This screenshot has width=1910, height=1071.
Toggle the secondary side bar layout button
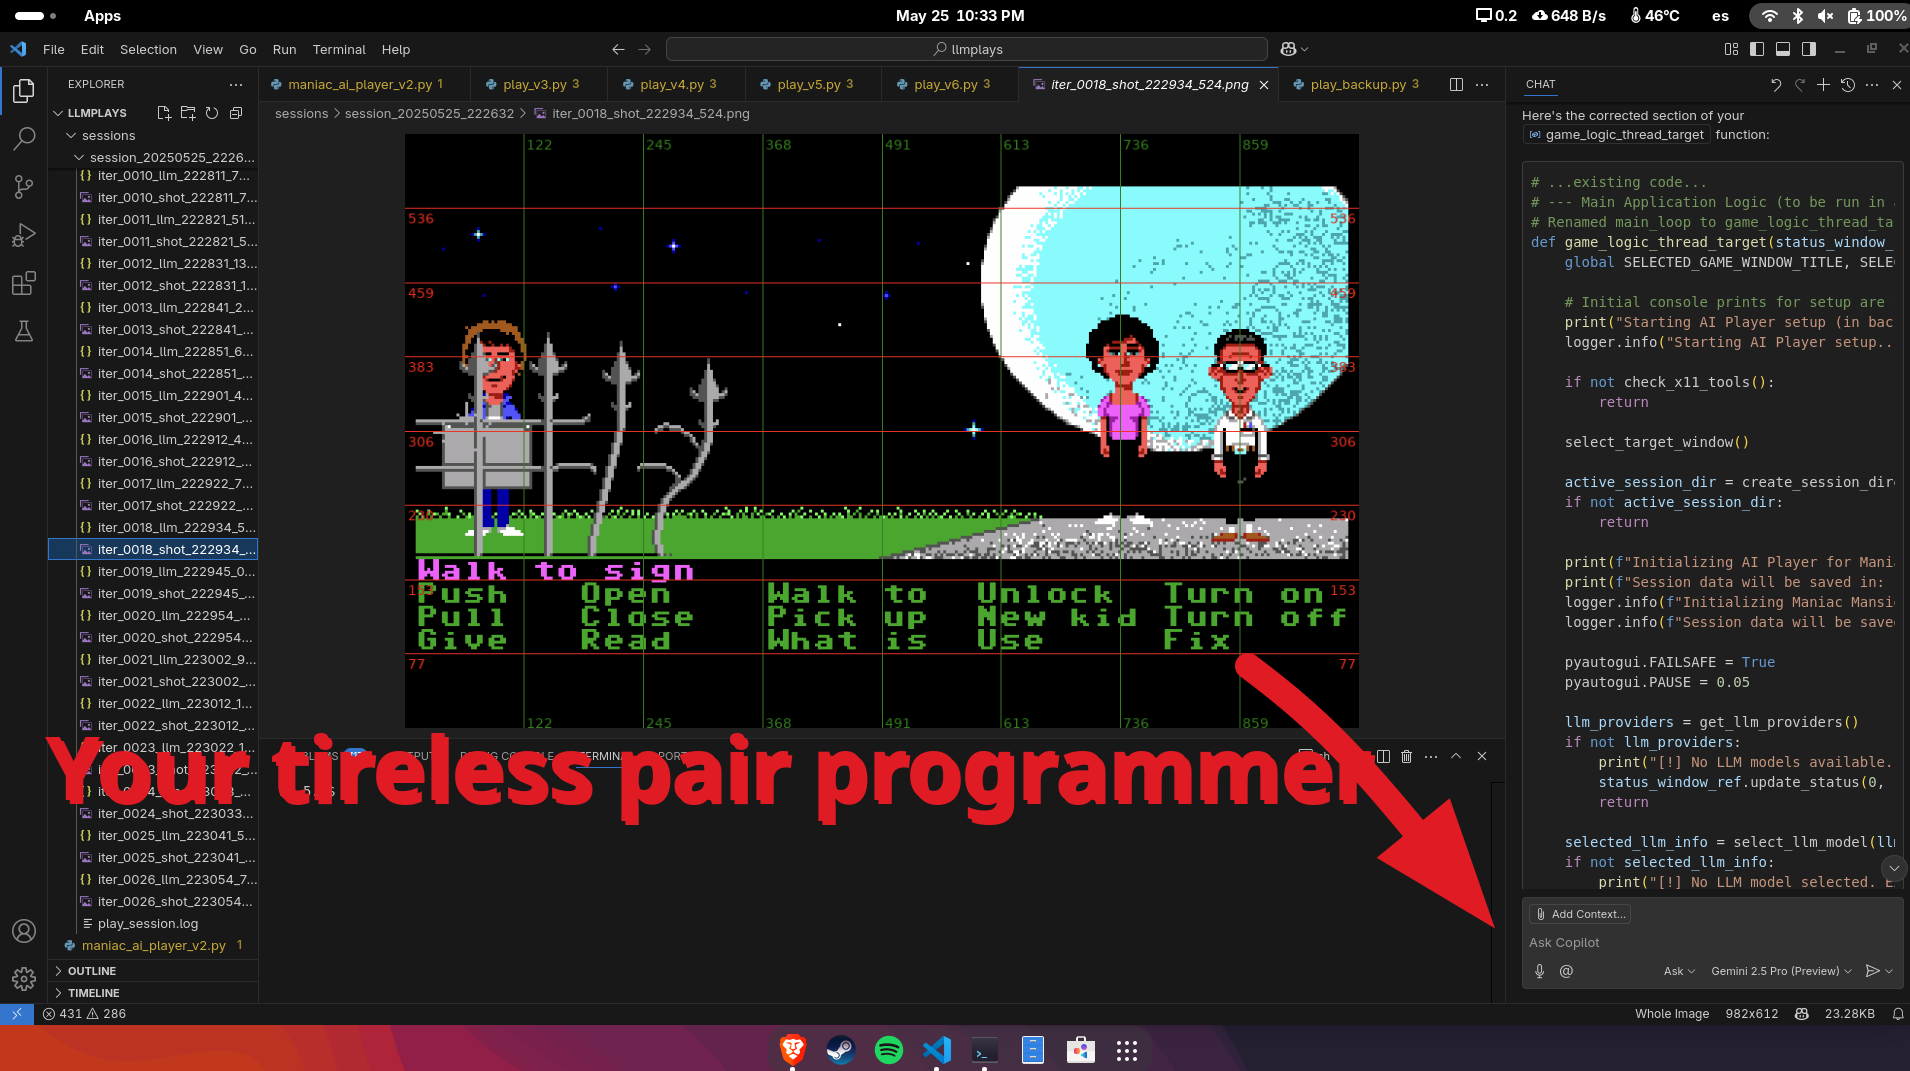click(1808, 49)
